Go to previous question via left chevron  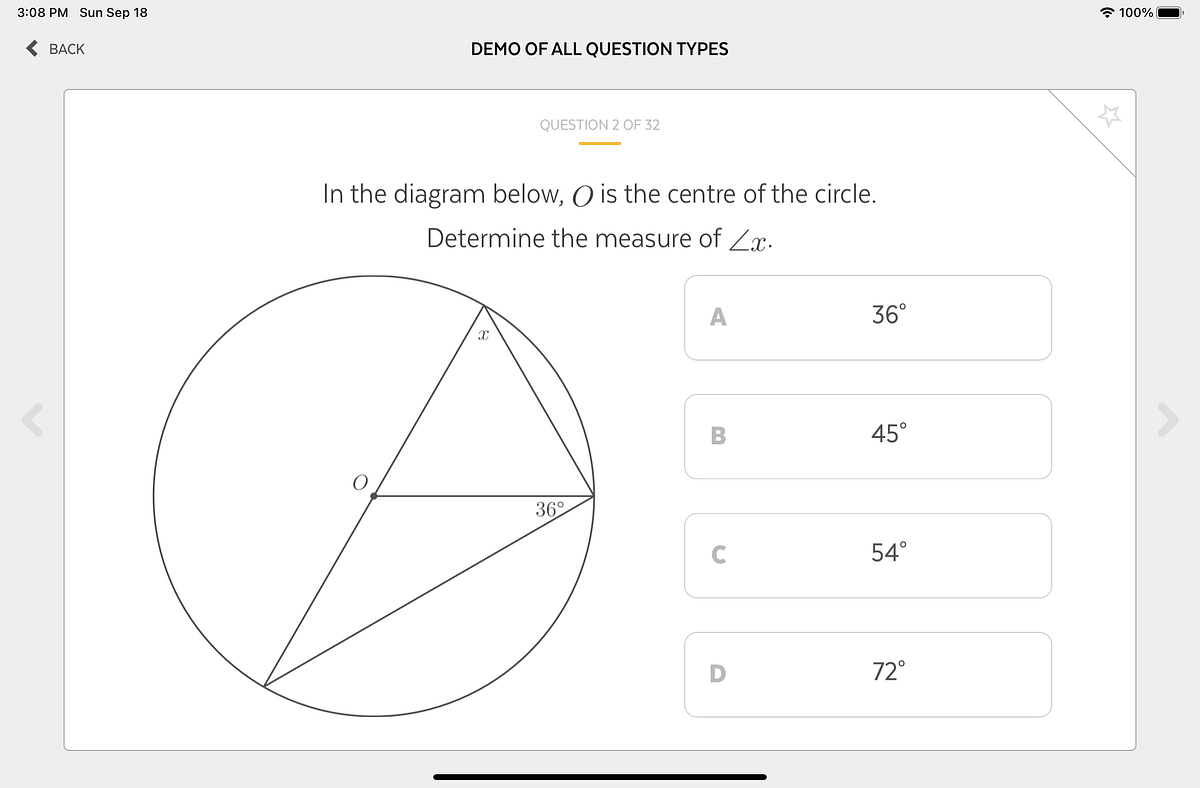pos(30,420)
